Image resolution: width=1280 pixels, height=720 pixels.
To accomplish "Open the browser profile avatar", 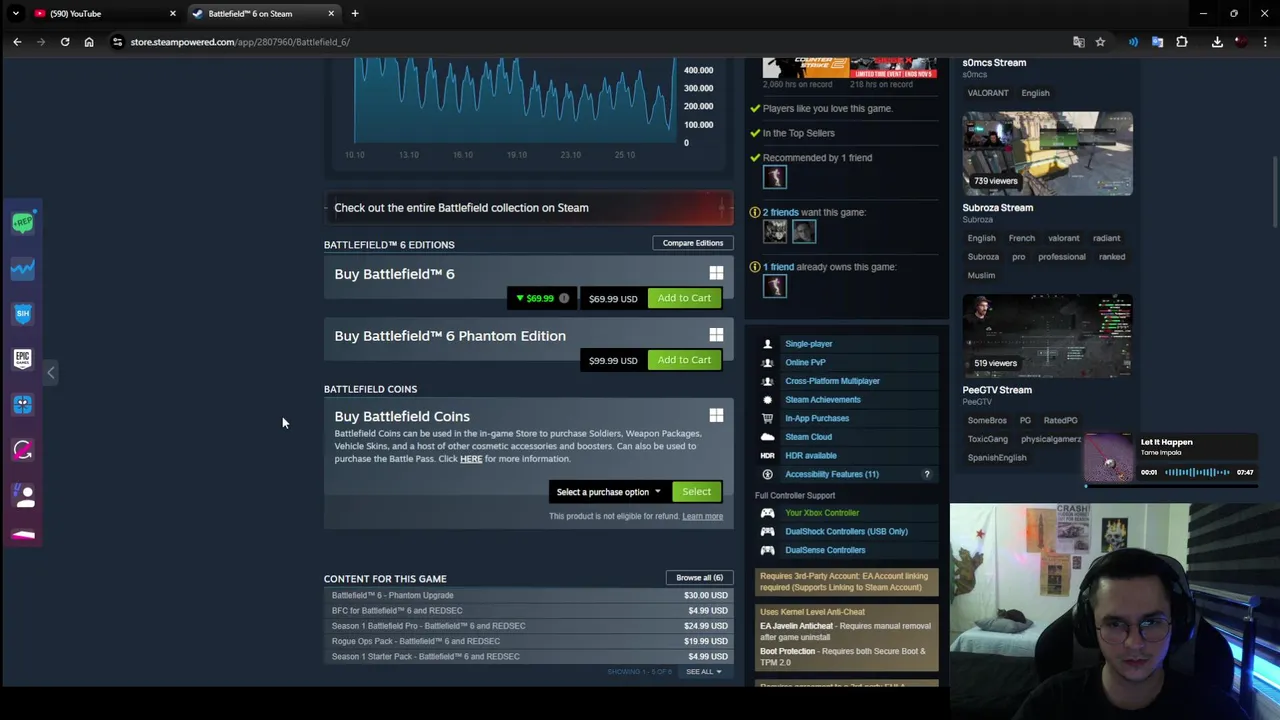I will tap(1241, 42).
